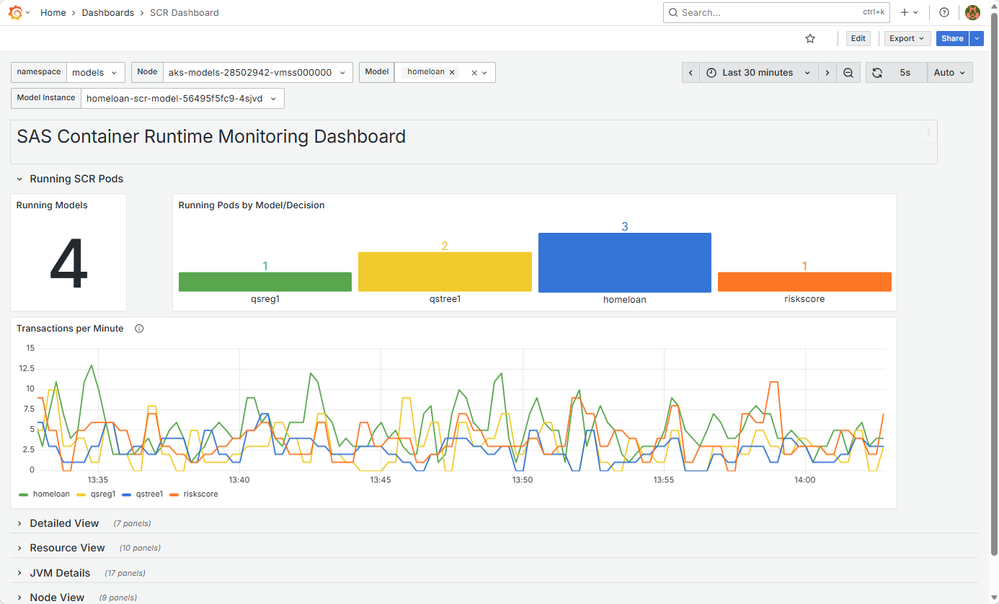Open Transactions per Minute info icon
Viewport: 999px width, 604px height.
139,329
